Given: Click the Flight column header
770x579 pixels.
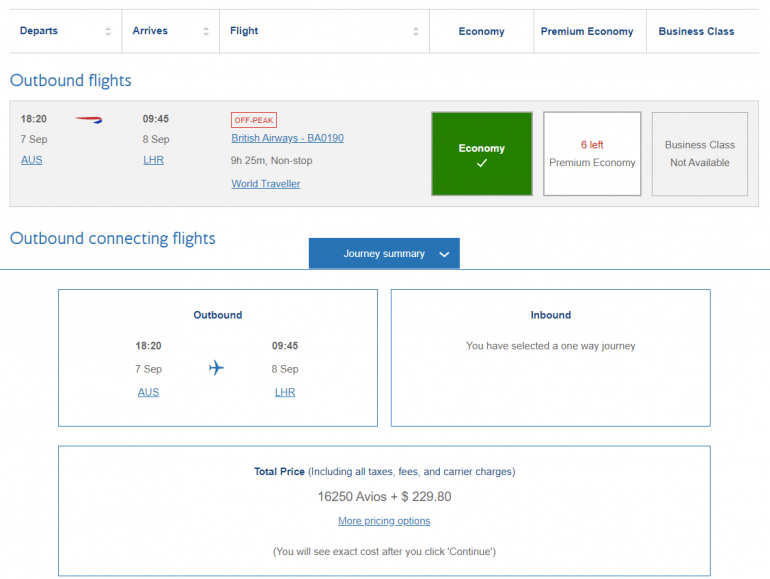Looking at the screenshot, I should [244, 31].
